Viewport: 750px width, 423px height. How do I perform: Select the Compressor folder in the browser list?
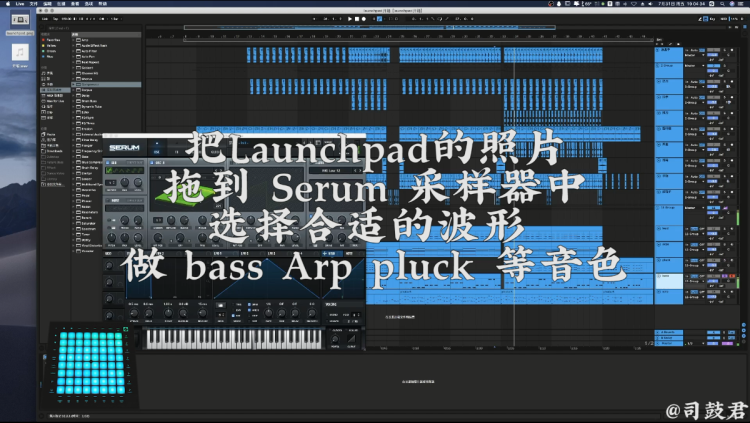[92, 85]
